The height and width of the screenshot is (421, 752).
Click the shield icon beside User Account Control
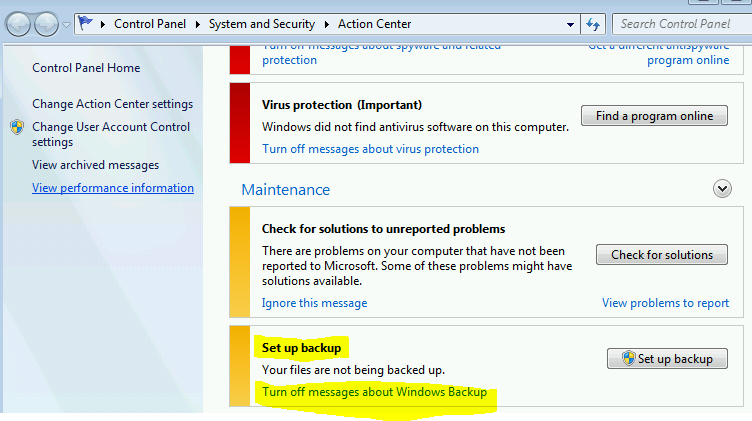click(x=17, y=127)
